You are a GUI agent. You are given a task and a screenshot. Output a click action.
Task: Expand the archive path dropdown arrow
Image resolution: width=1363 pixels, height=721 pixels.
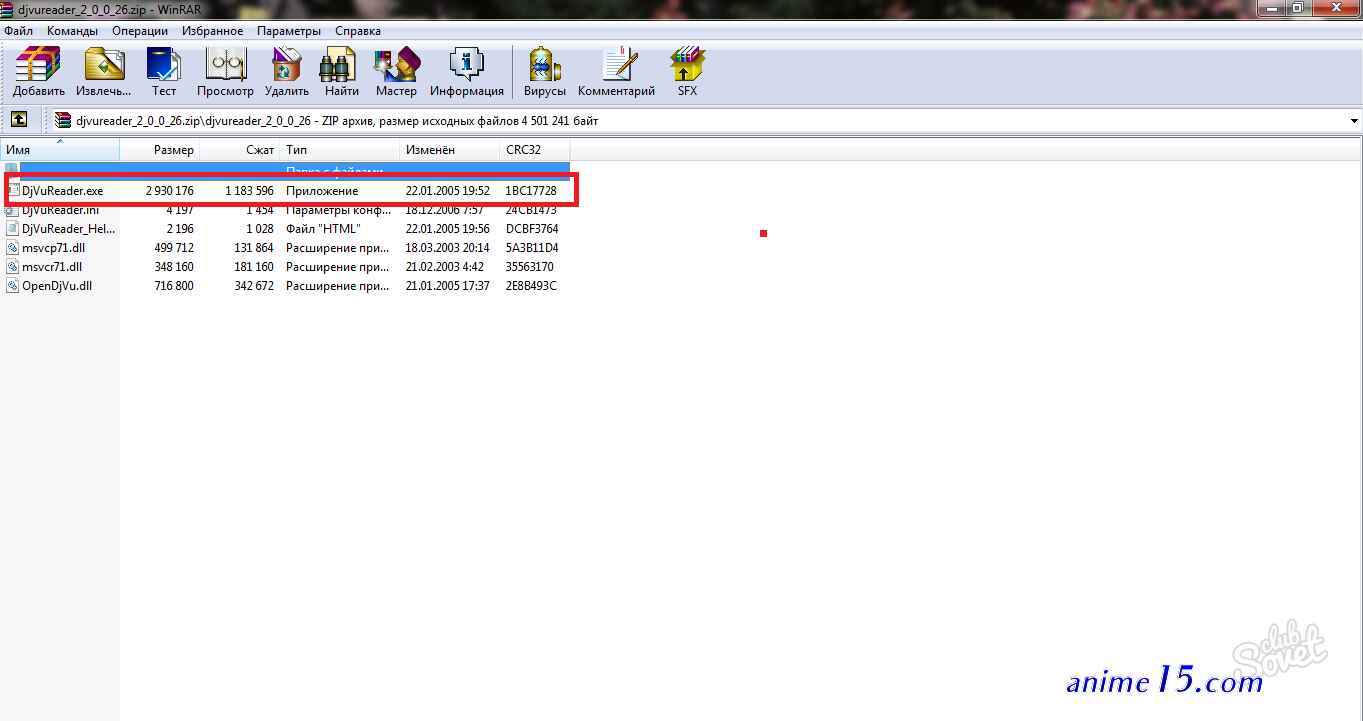coord(1354,121)
